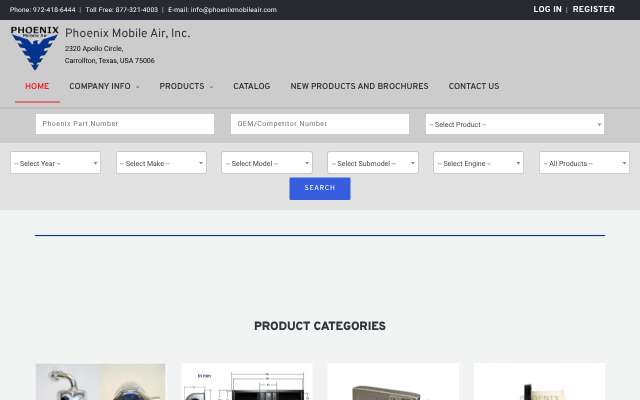Click the '2320 Apollo Circle,' address line

[x=94, y=49]
